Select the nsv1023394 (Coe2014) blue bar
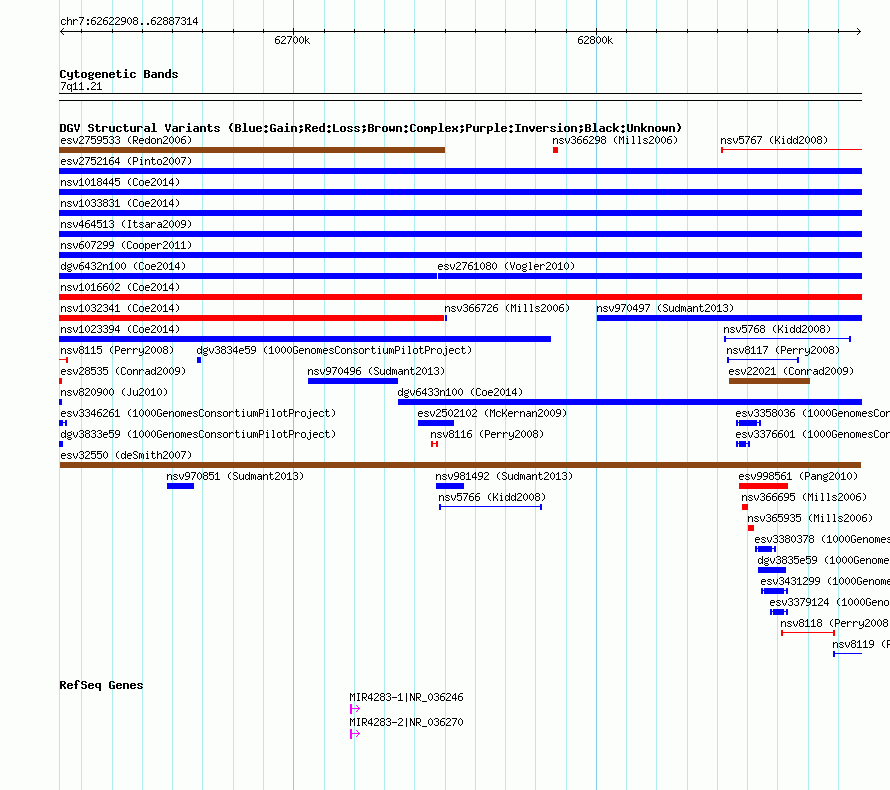 (305, 339)
